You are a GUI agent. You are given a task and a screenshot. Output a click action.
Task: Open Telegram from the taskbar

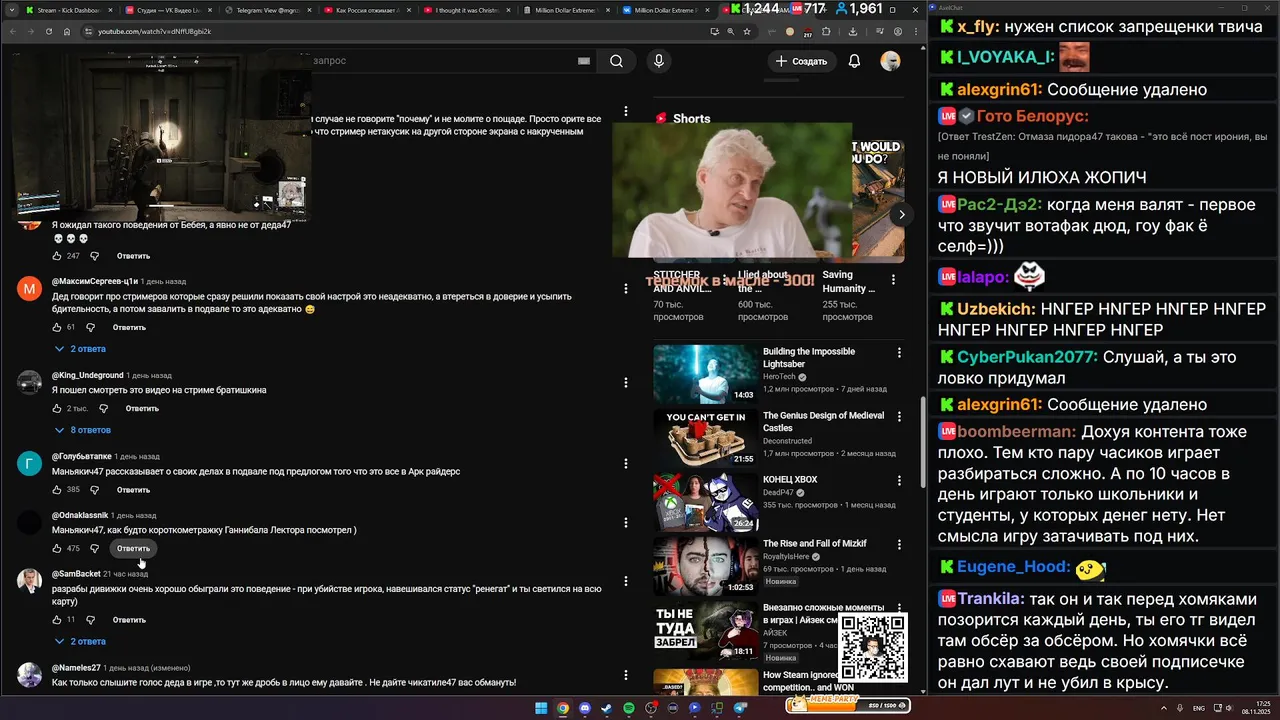point(740,708)
